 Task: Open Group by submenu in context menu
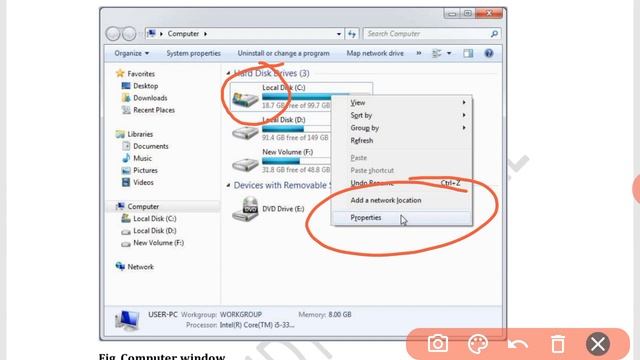[402, 128]
